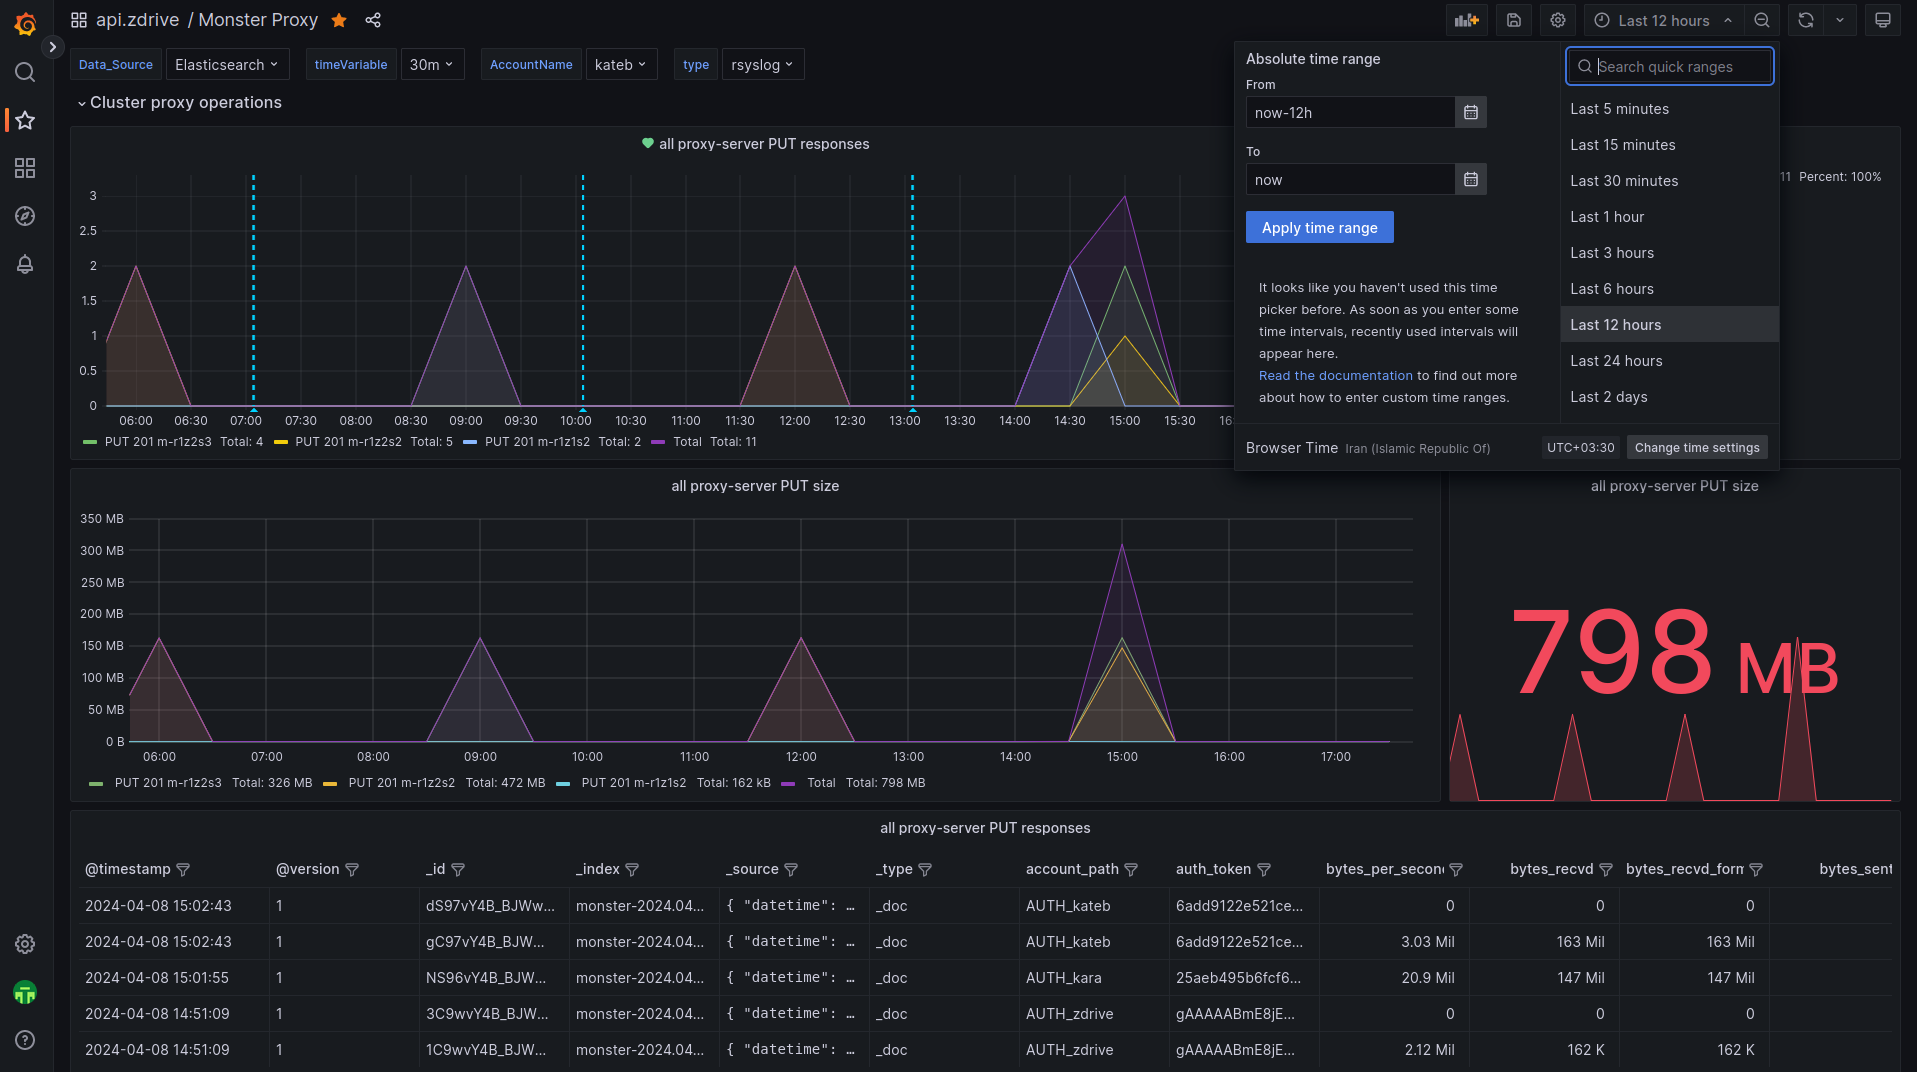
Task: Open the Explore compass in sidebar
Action: tap(25, 216)
